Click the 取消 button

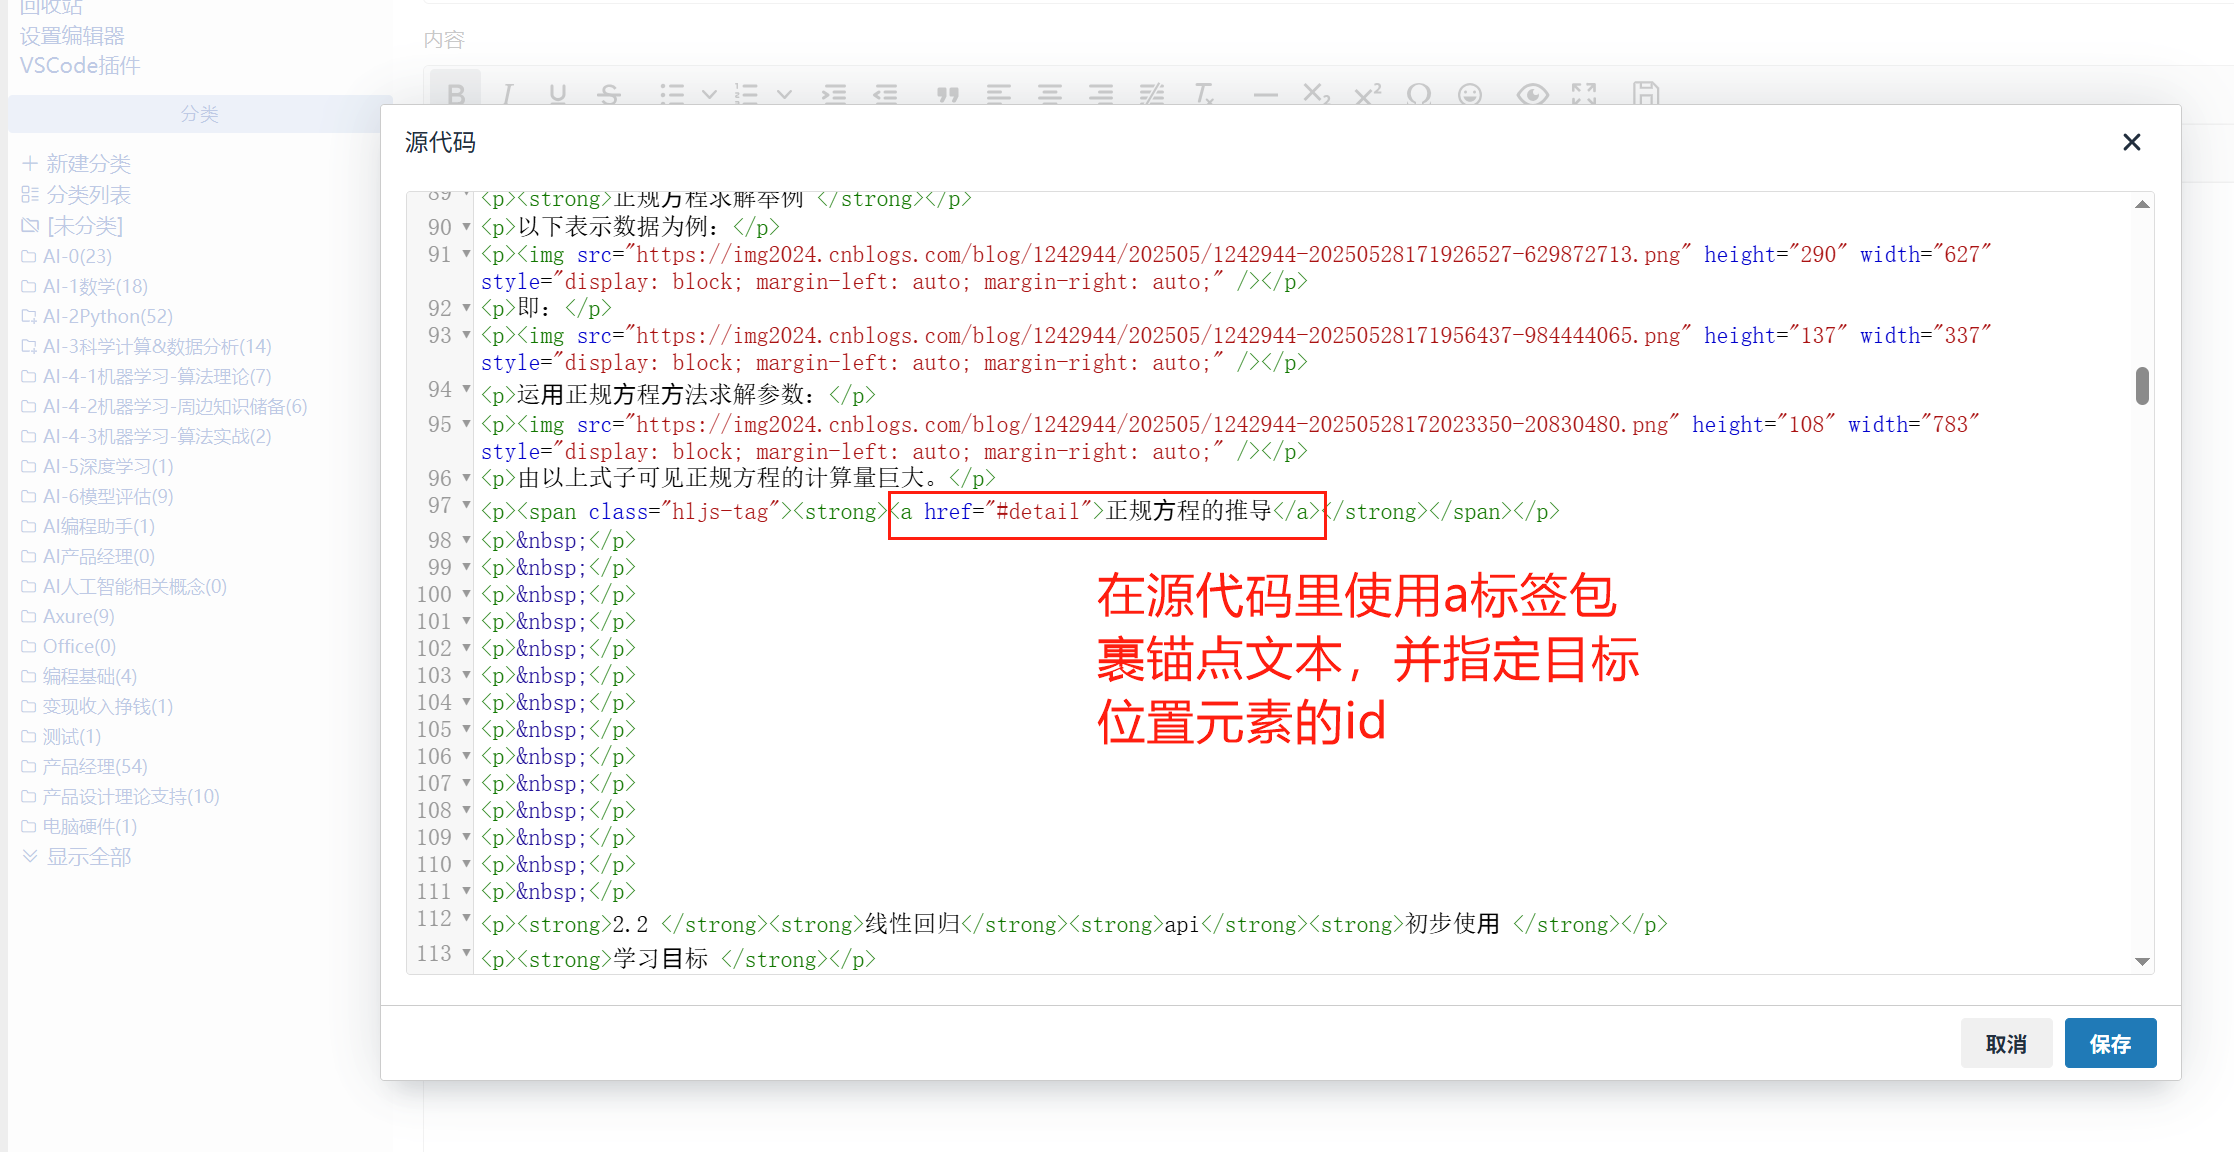2005,1043
